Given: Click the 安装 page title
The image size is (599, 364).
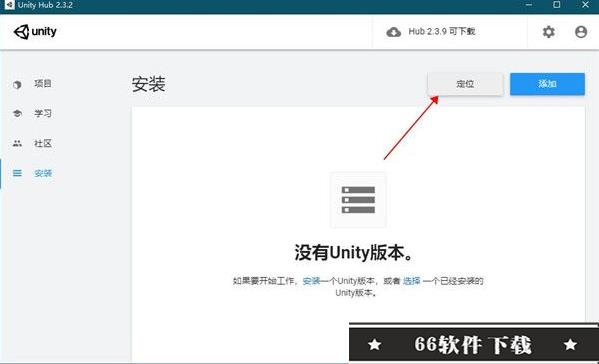Looking at the screenshot, I should pos(149,84).
